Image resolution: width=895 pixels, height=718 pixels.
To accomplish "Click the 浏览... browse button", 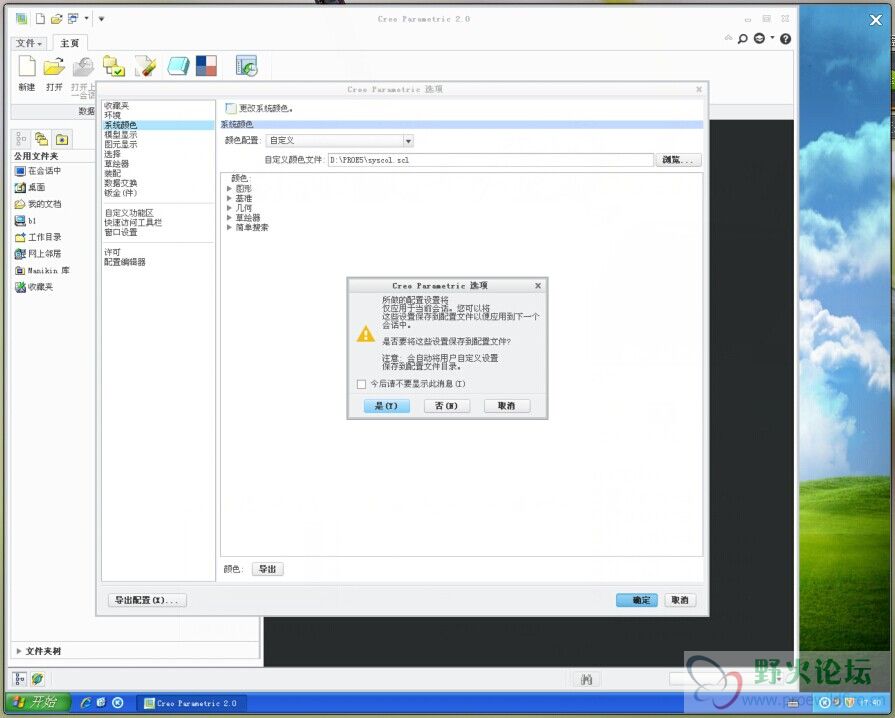I will (678, 160).
